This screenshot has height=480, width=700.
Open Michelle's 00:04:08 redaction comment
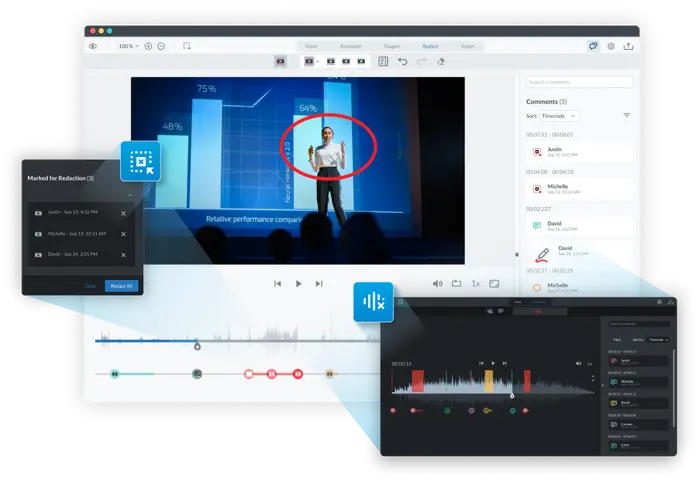pyautogui.click(x=579, y=189)
